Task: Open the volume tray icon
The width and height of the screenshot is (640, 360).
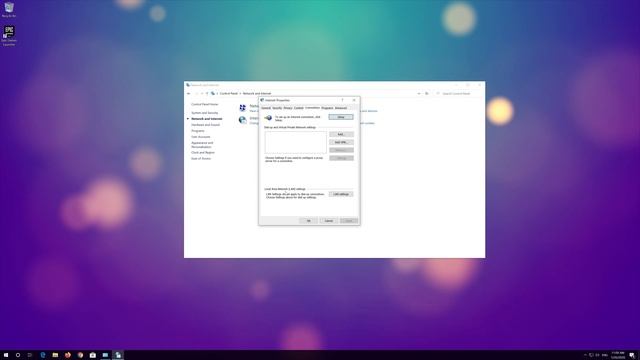Action: coord(598,355)
